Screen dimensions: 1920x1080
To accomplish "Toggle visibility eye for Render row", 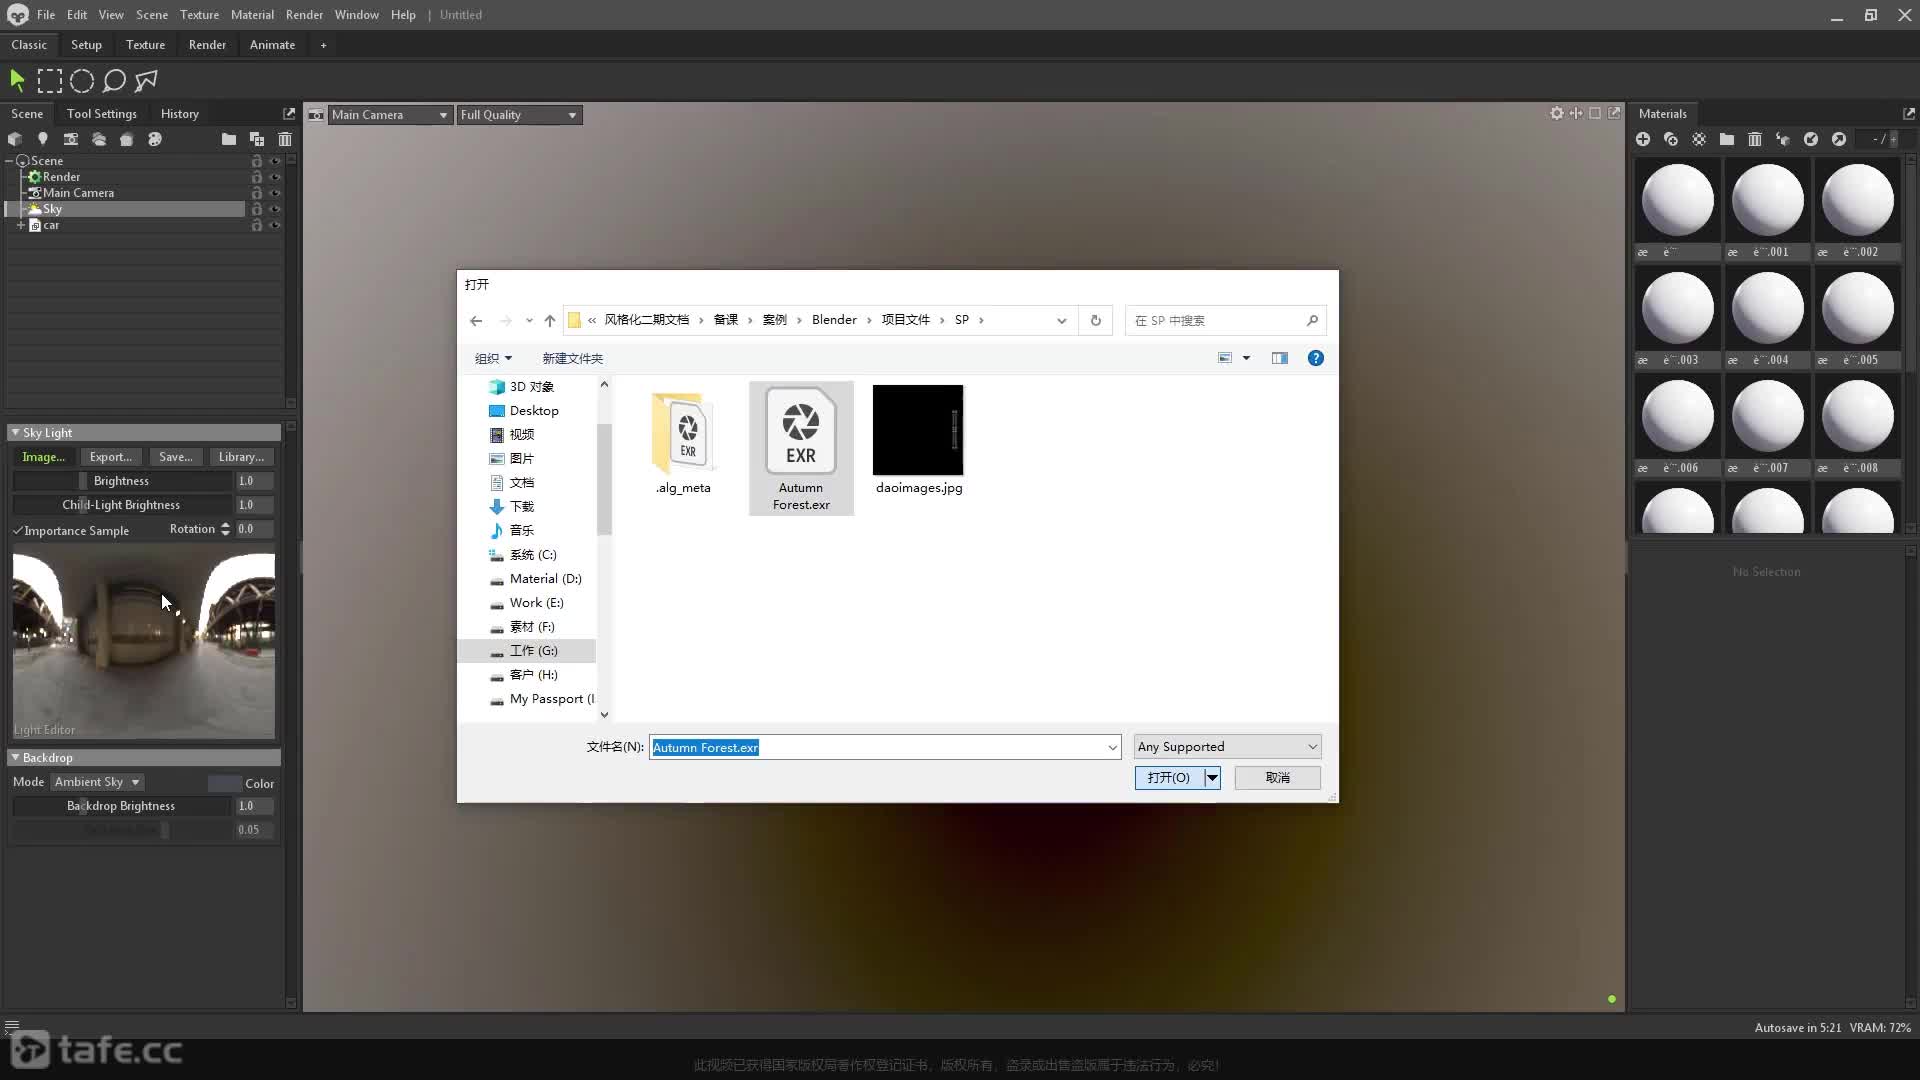I will click(x=275, y=177).
